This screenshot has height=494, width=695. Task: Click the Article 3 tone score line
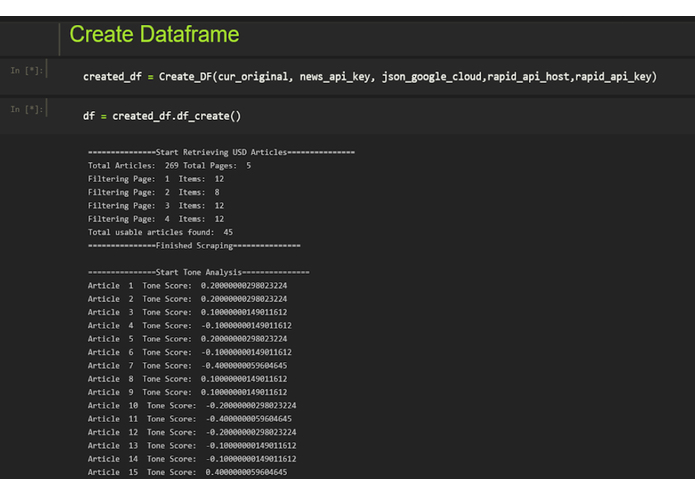pyautogui.click(x=187, y=312)
